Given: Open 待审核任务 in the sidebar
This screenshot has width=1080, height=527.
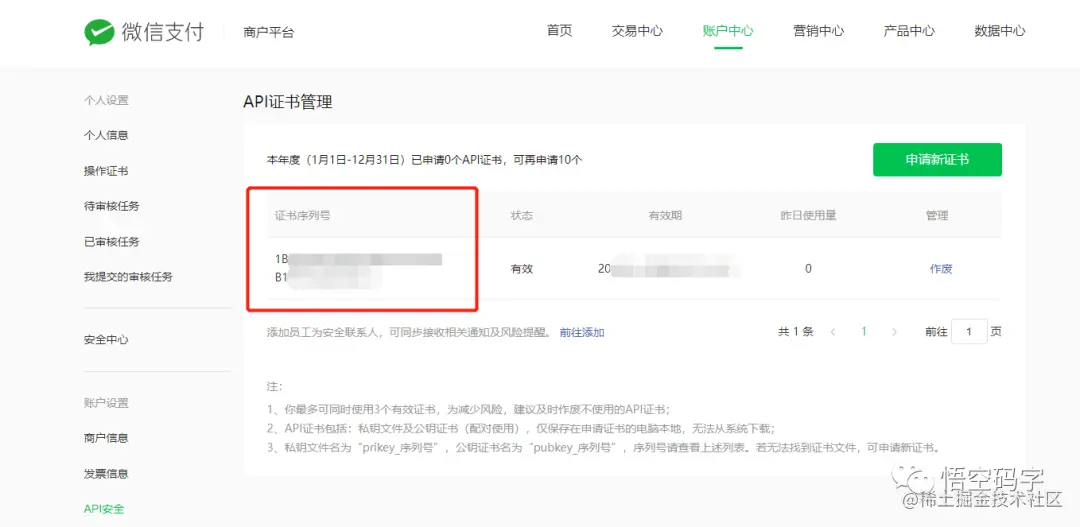Looking at the screenshot, I should 112,206.
